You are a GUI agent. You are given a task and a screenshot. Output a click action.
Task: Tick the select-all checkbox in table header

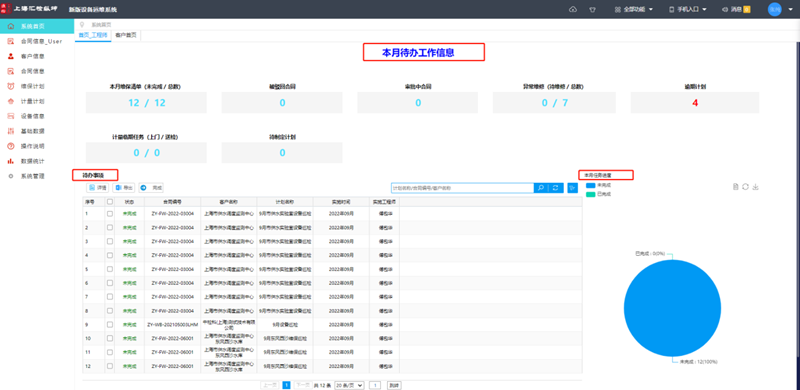(110, 202)
